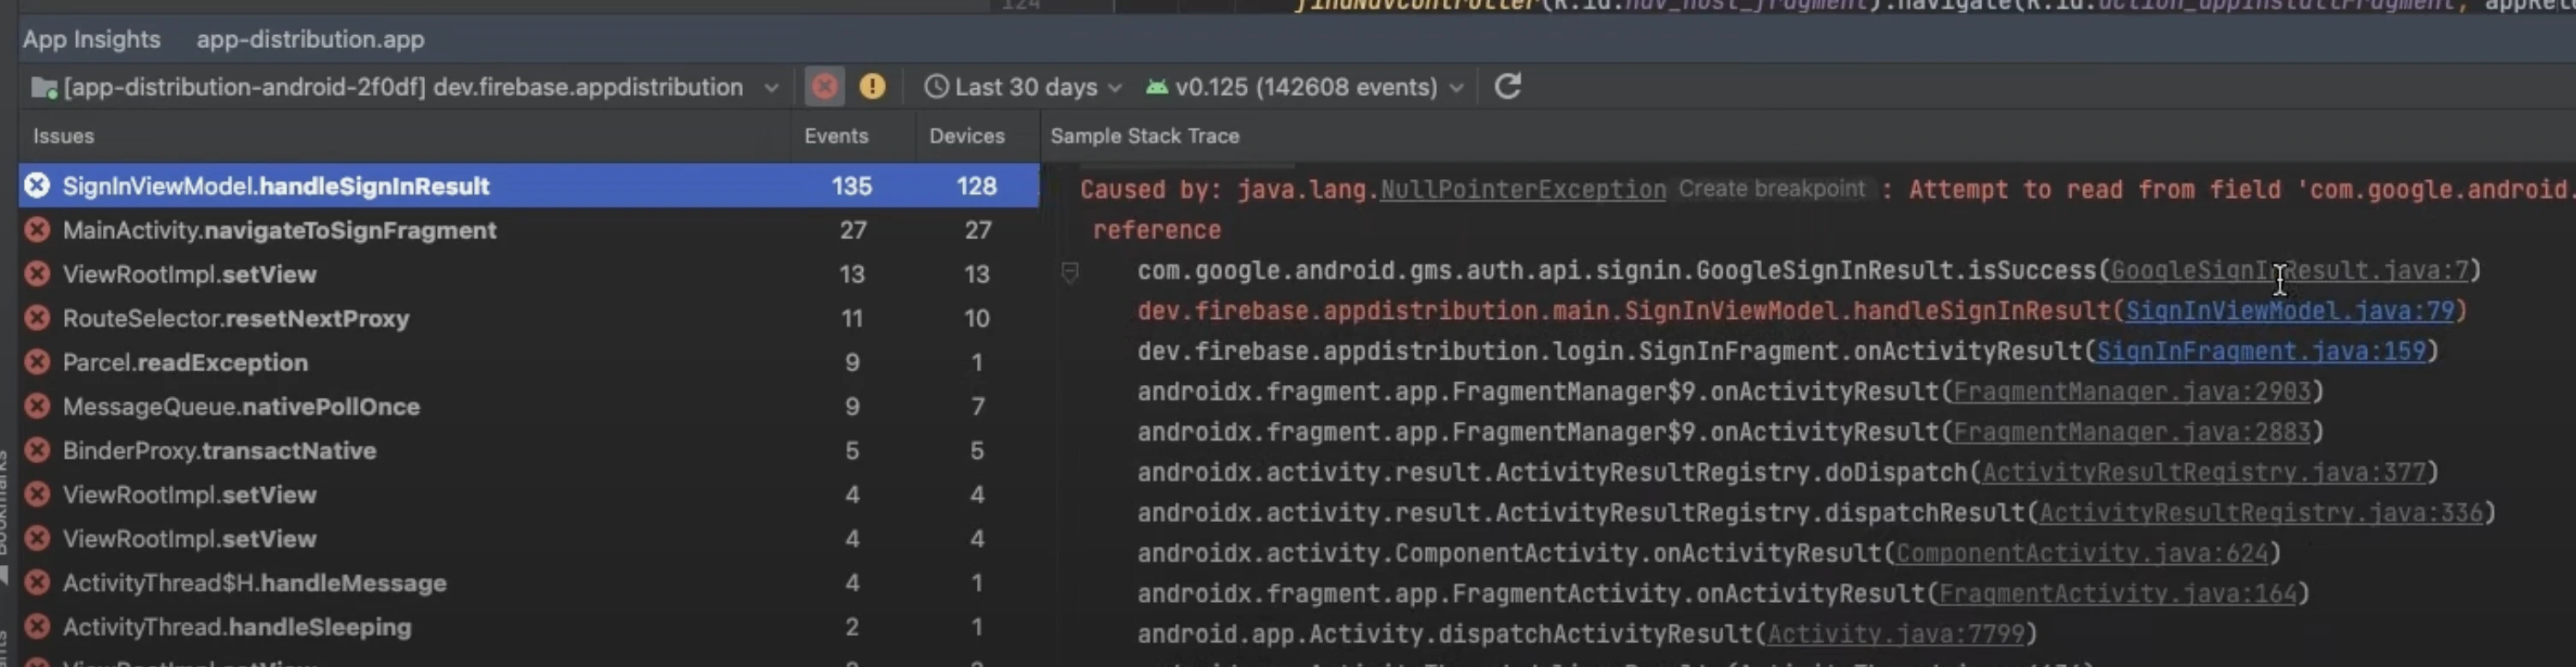Refresh the App Insights issues

click(x=1508, y=87)
